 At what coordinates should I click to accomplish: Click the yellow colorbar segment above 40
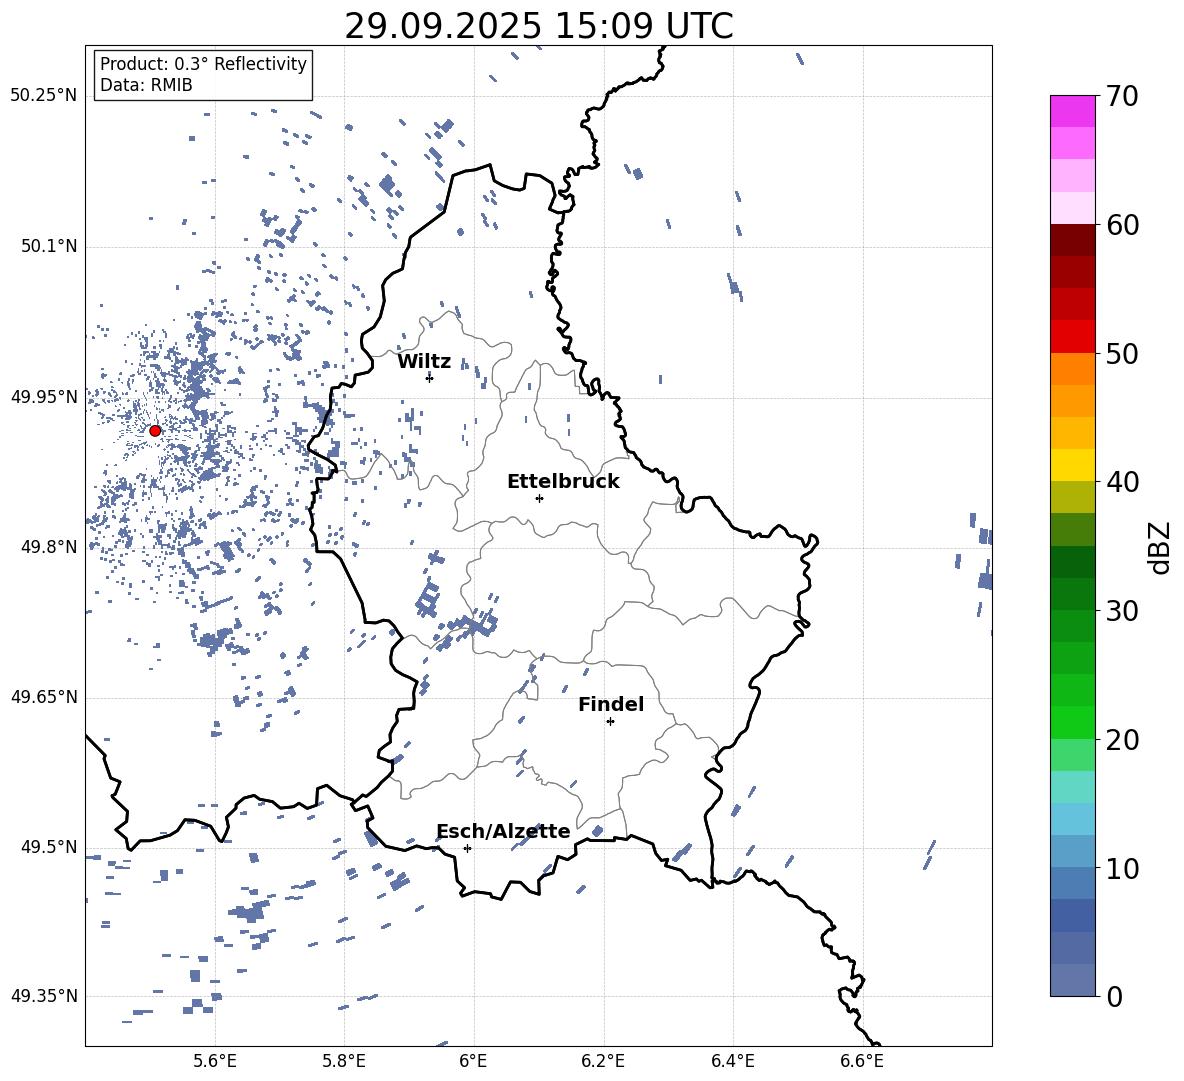click(1073, 465)
